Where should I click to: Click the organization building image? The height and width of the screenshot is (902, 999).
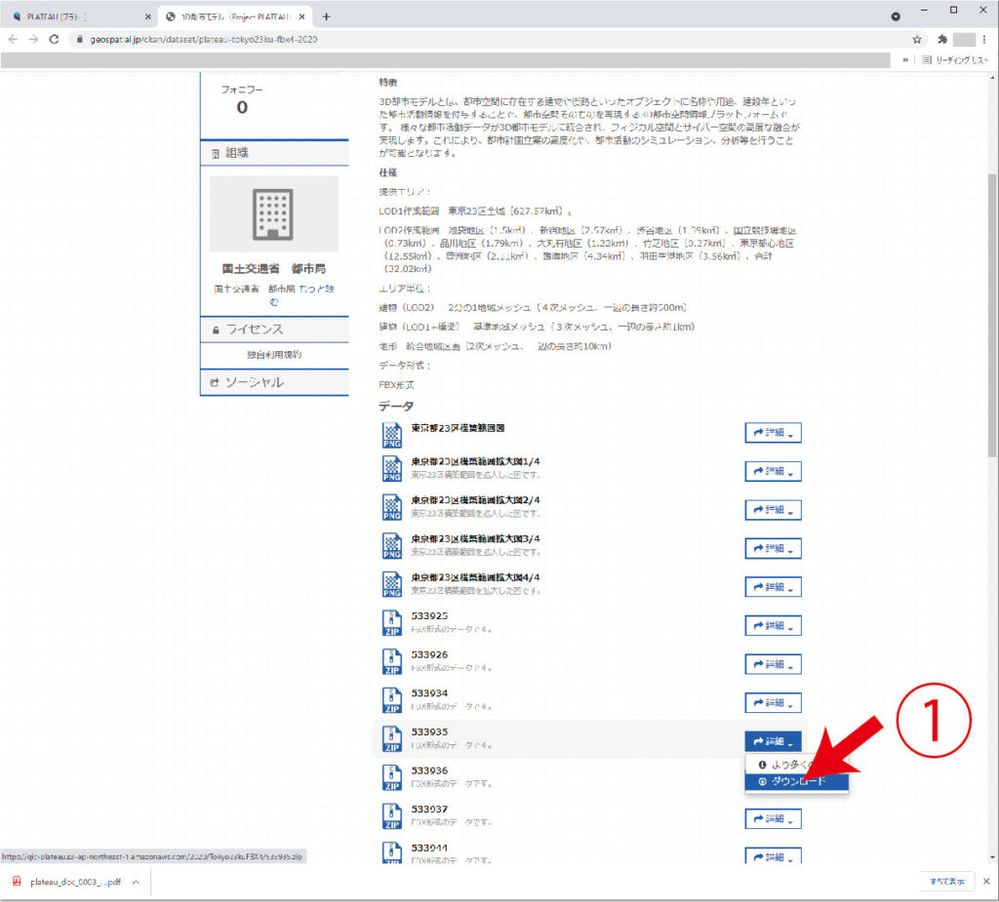274,214
